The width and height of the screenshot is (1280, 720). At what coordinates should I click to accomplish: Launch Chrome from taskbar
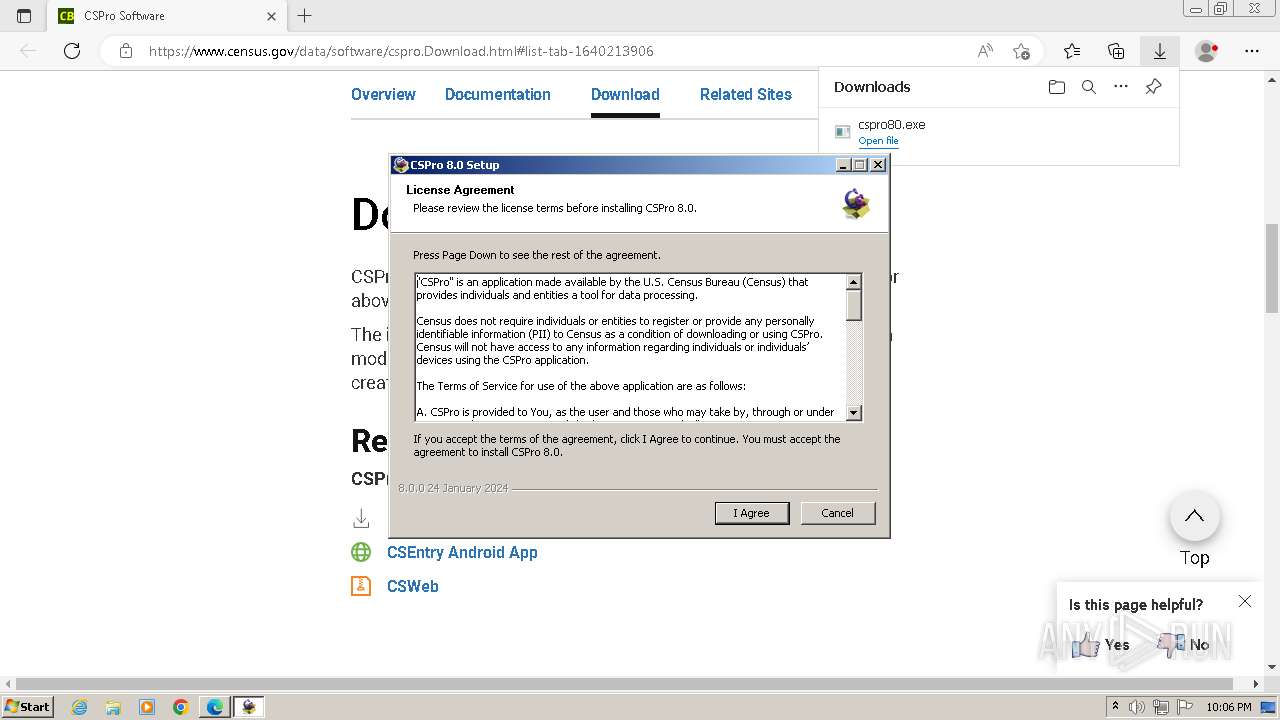tap(180, 707)
